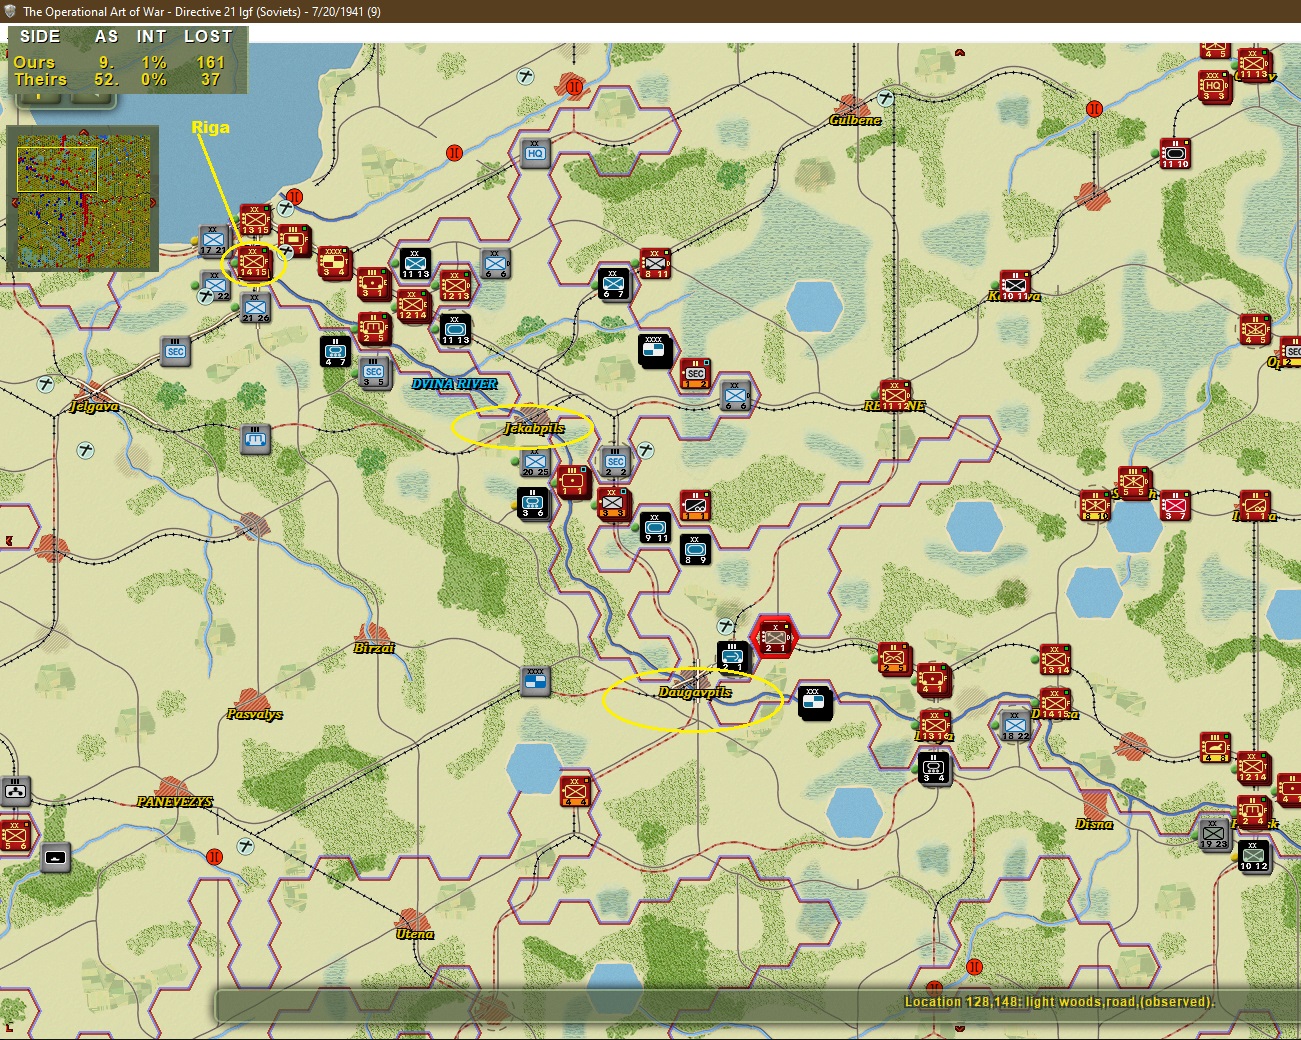Click the red XXXX army unit with strength 3-4
1301x1040 pixels.
334,261
